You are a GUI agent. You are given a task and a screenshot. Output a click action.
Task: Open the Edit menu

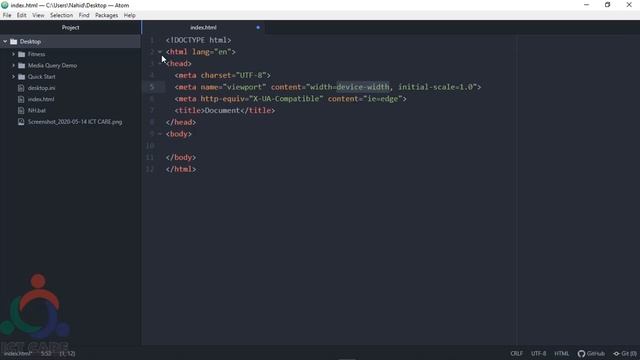click(22, 15)
